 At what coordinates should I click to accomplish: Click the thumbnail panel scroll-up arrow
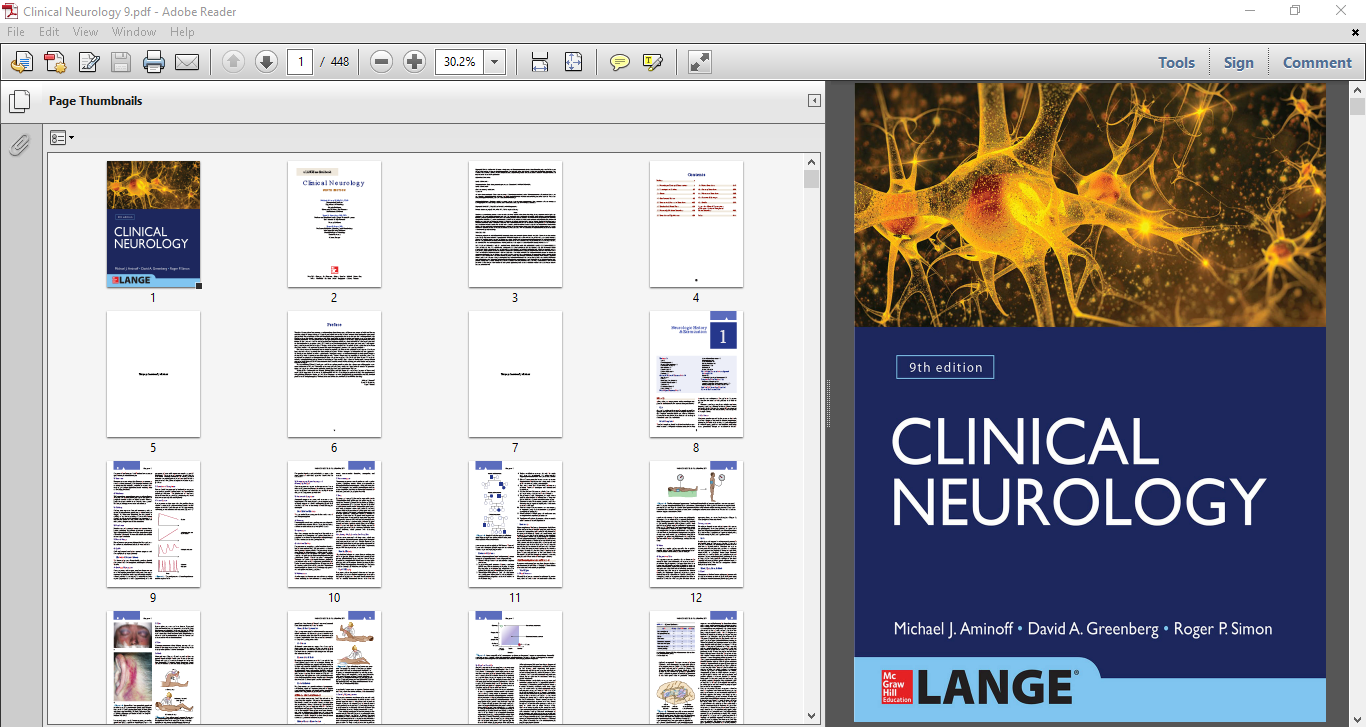tap(811, 162)
